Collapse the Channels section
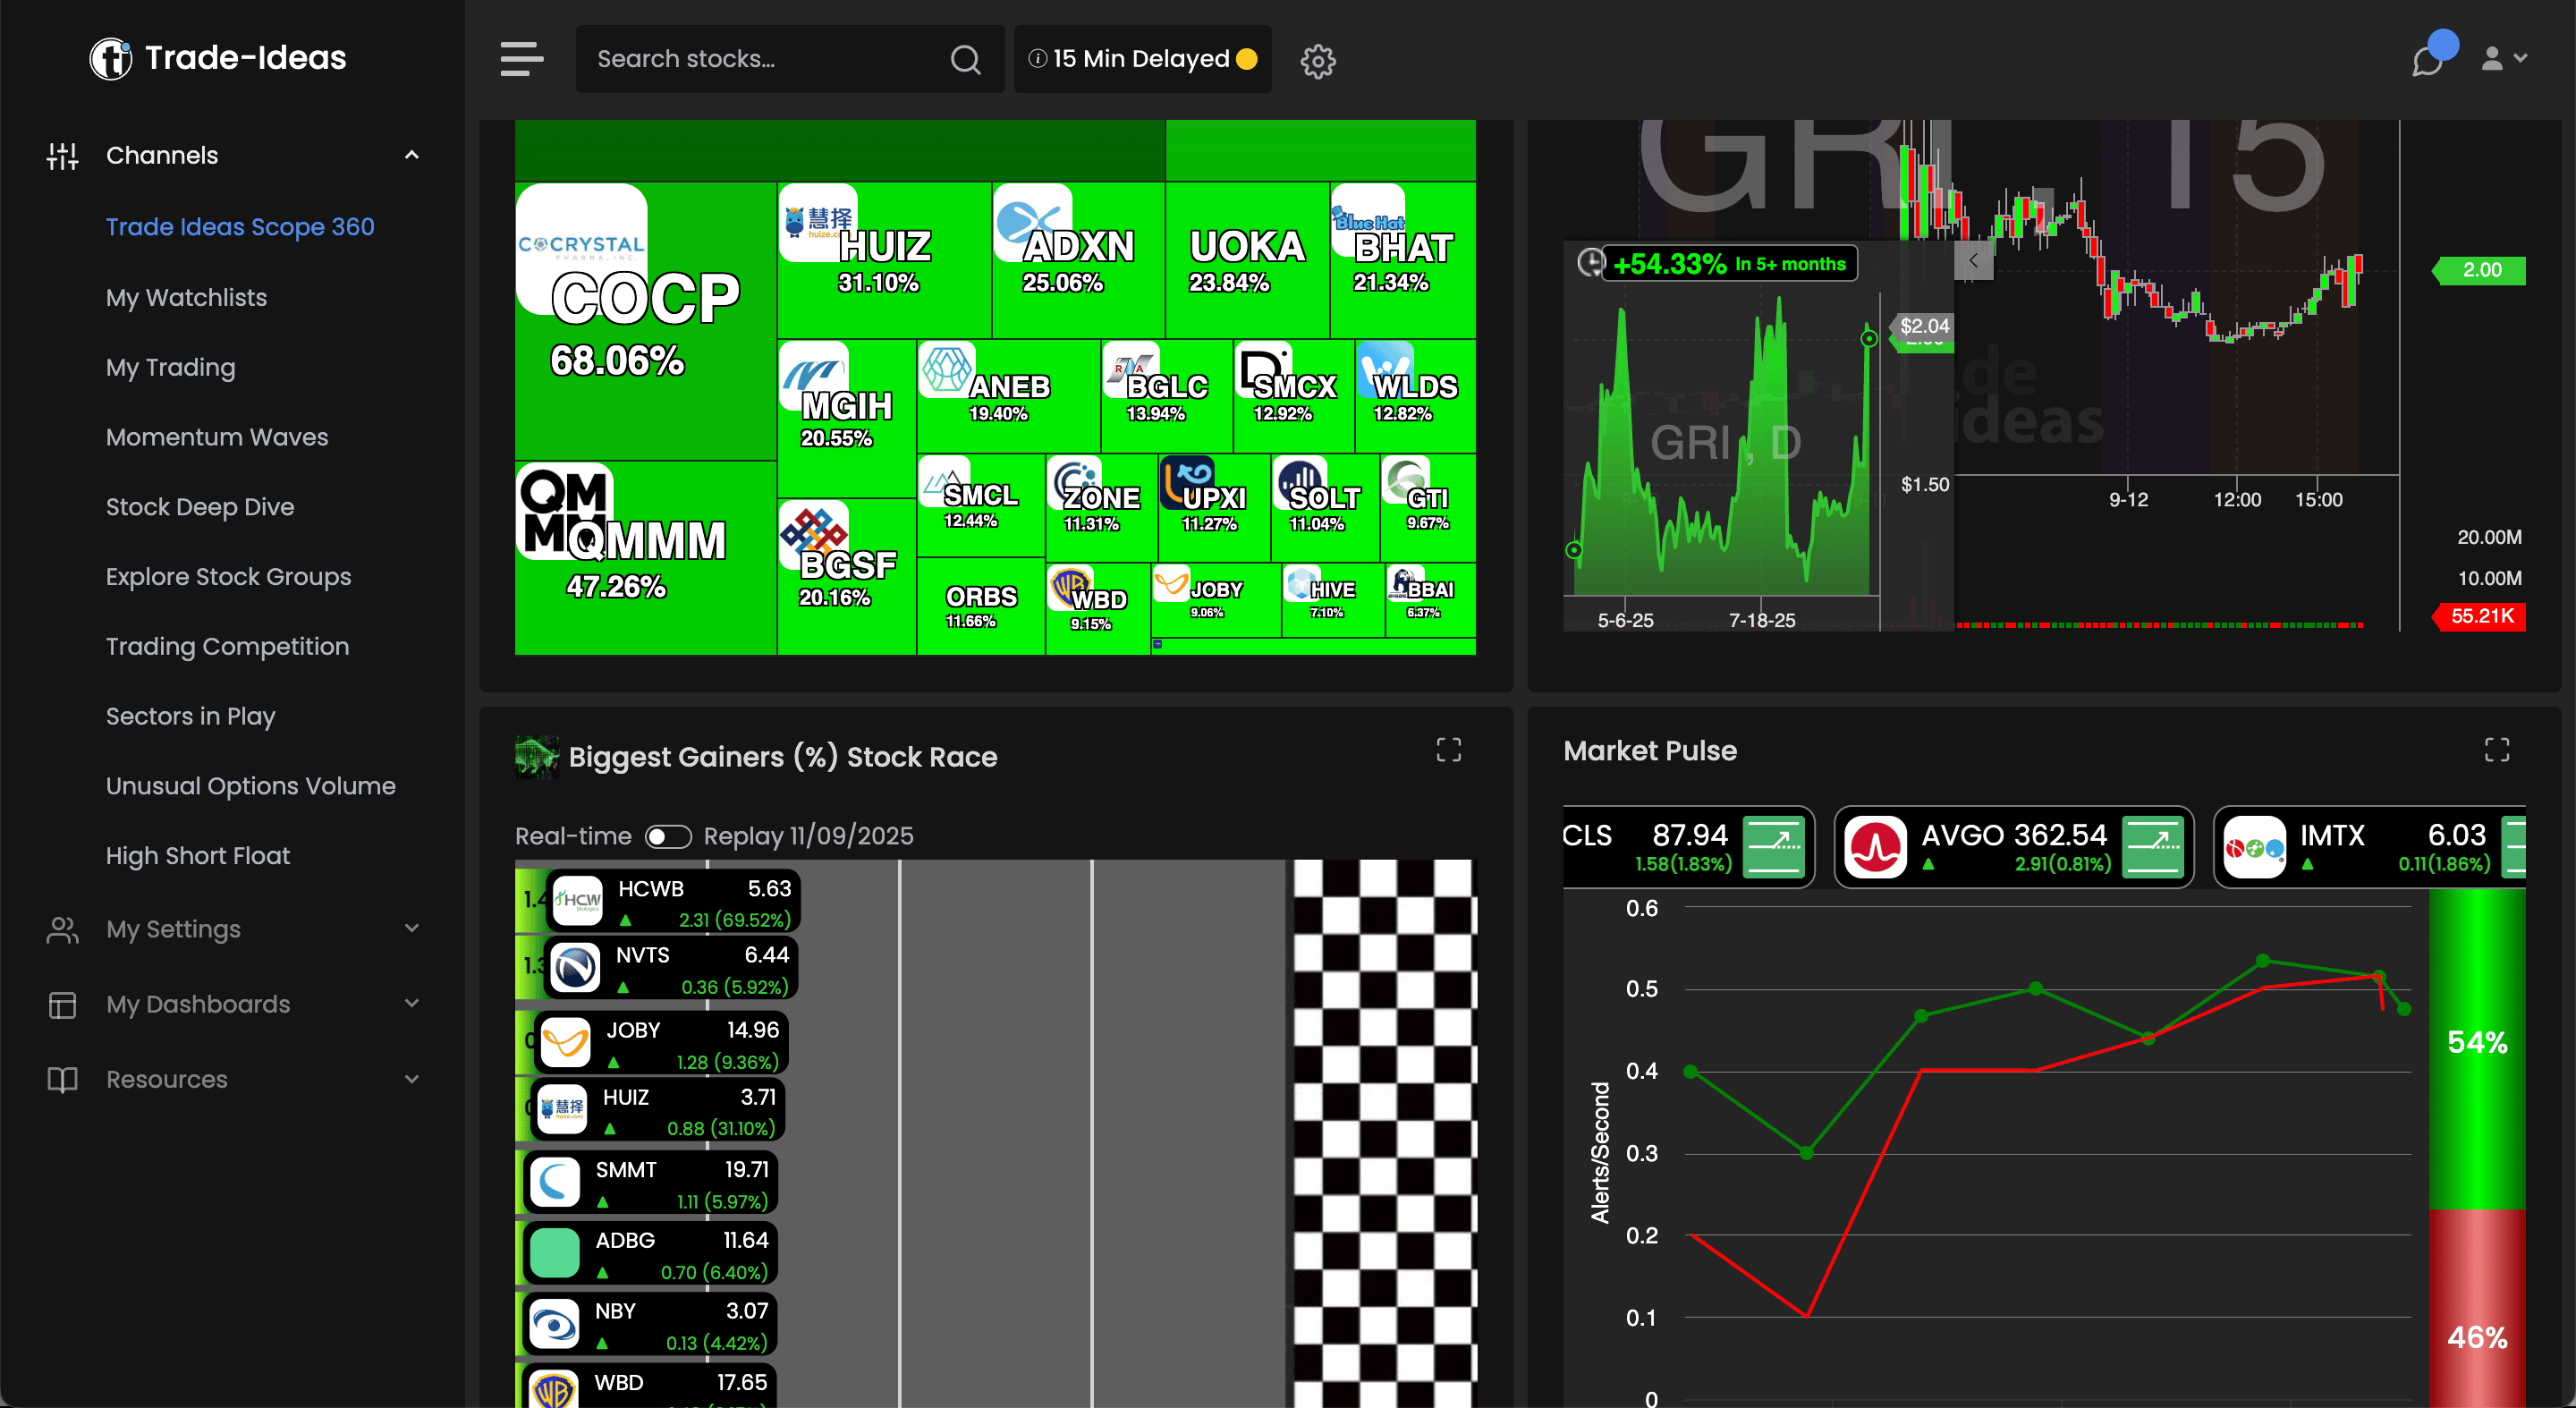 pyautogui.click(x=411, y=155)
